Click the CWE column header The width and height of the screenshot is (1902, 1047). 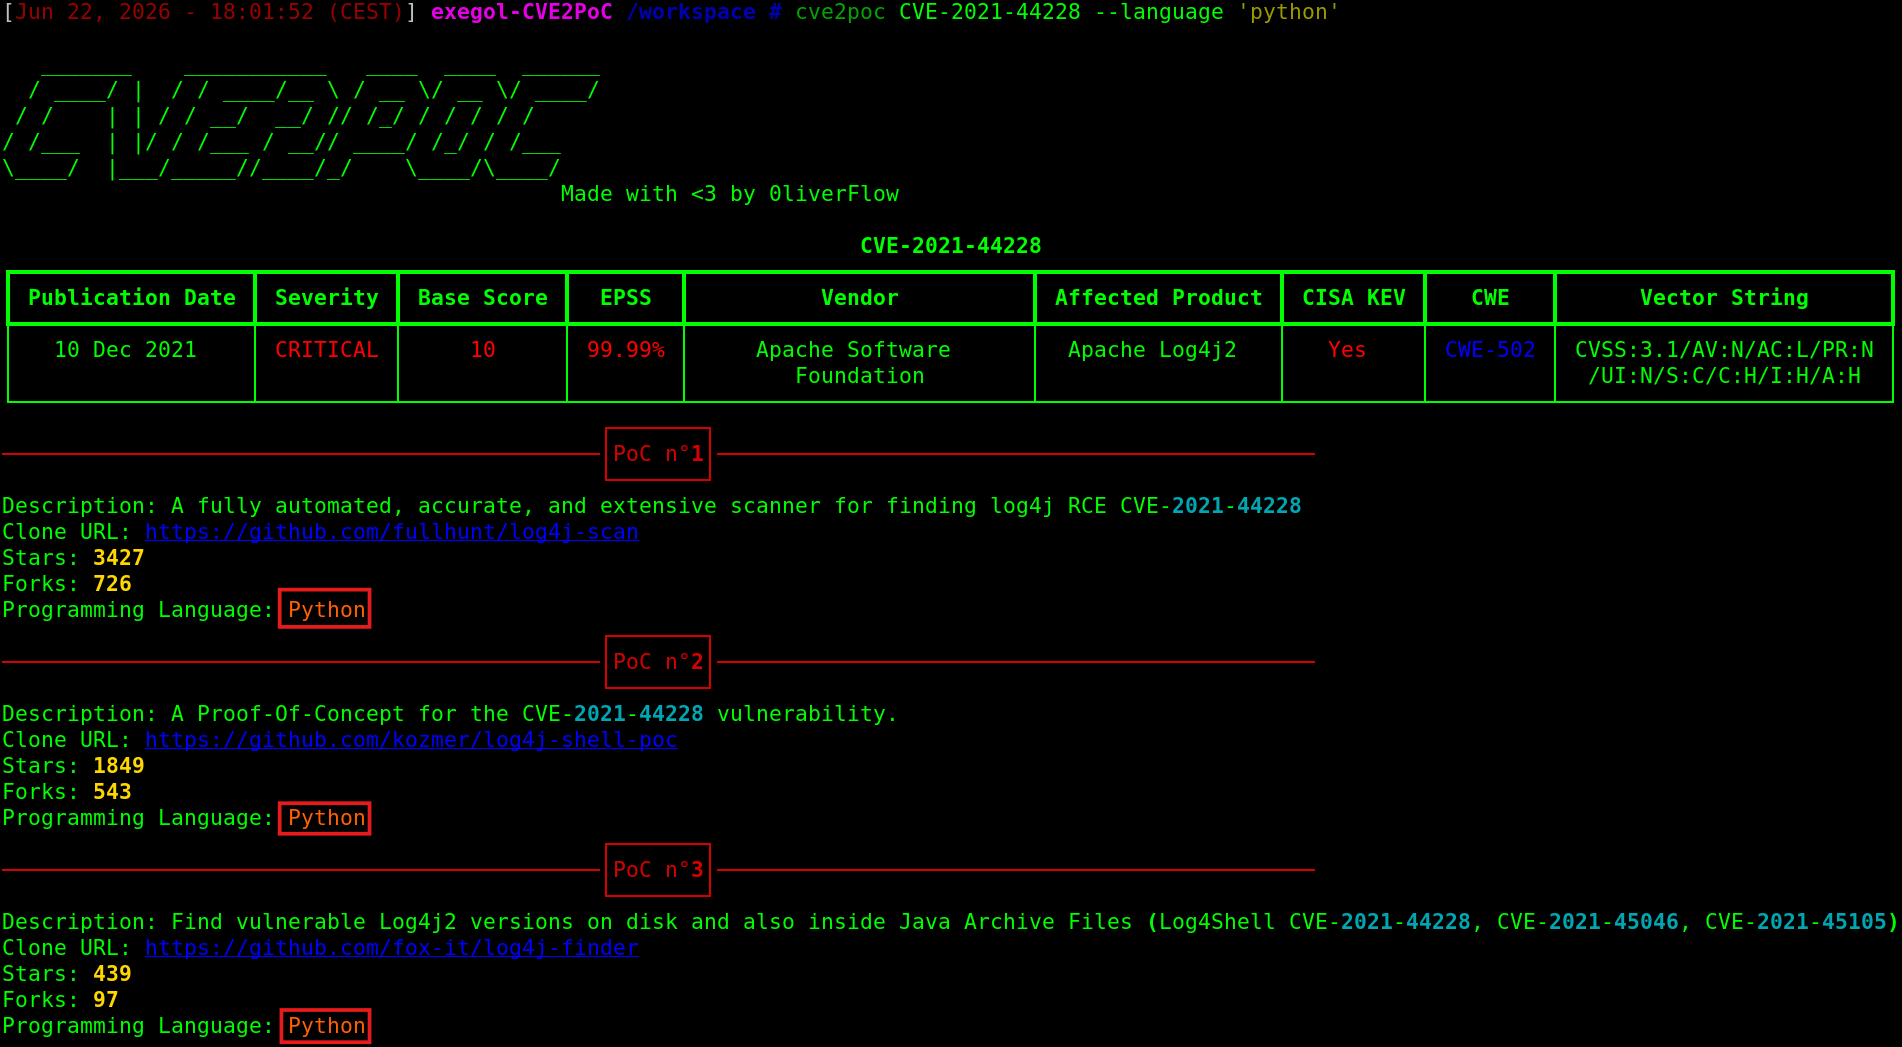click(1490, 298)
